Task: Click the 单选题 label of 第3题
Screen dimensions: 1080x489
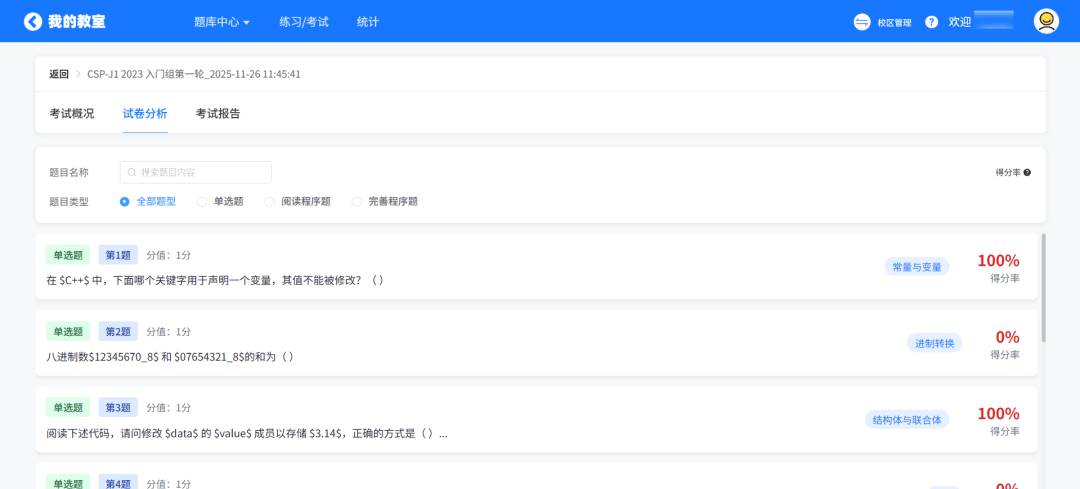Action: tap(68, 408)
